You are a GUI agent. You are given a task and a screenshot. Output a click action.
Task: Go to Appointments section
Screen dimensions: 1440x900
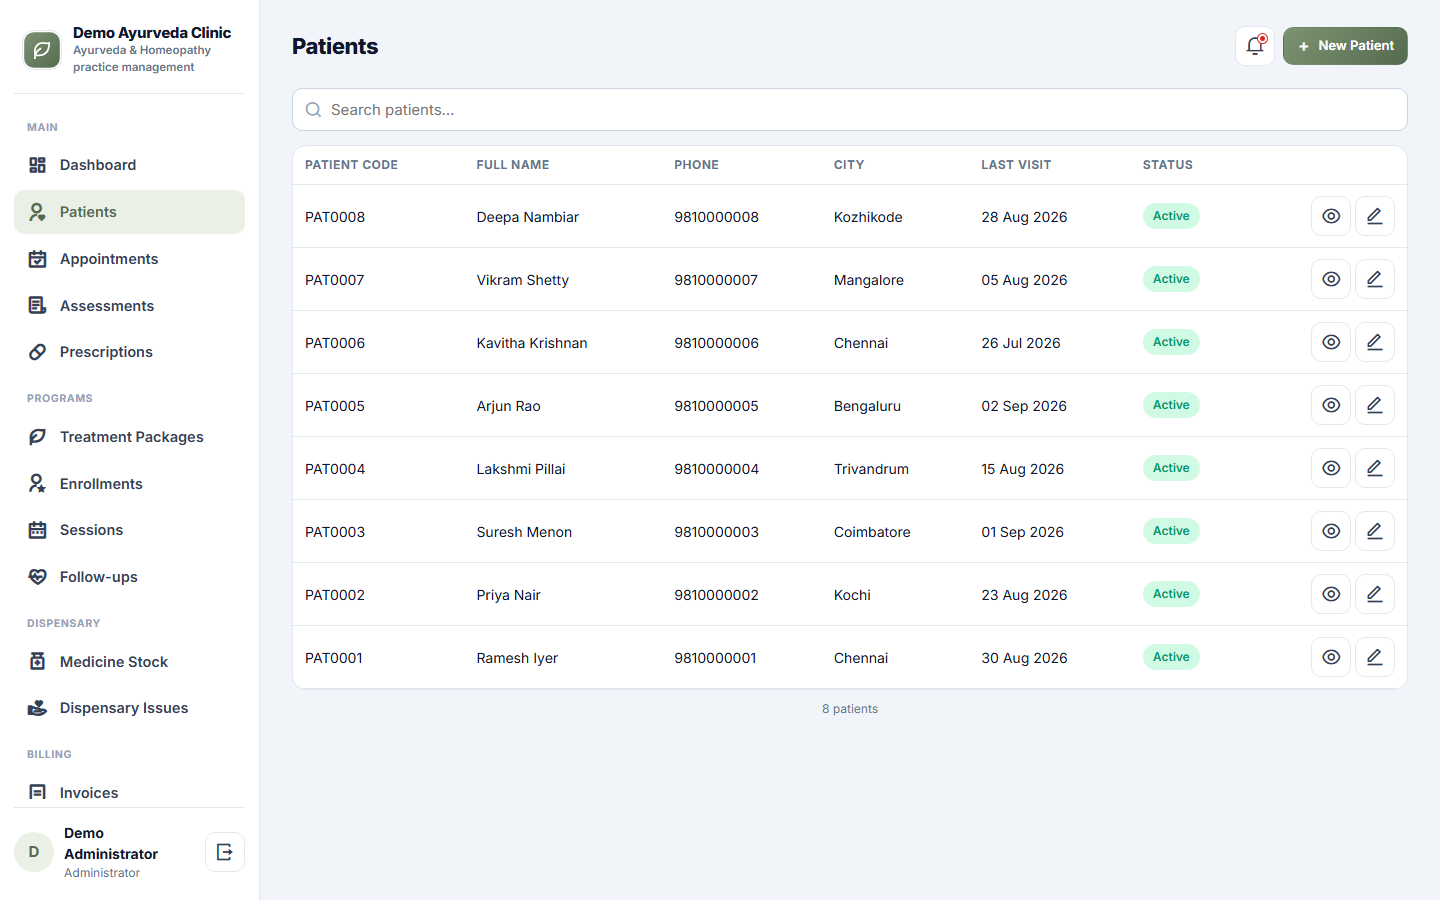coord(129,259)
